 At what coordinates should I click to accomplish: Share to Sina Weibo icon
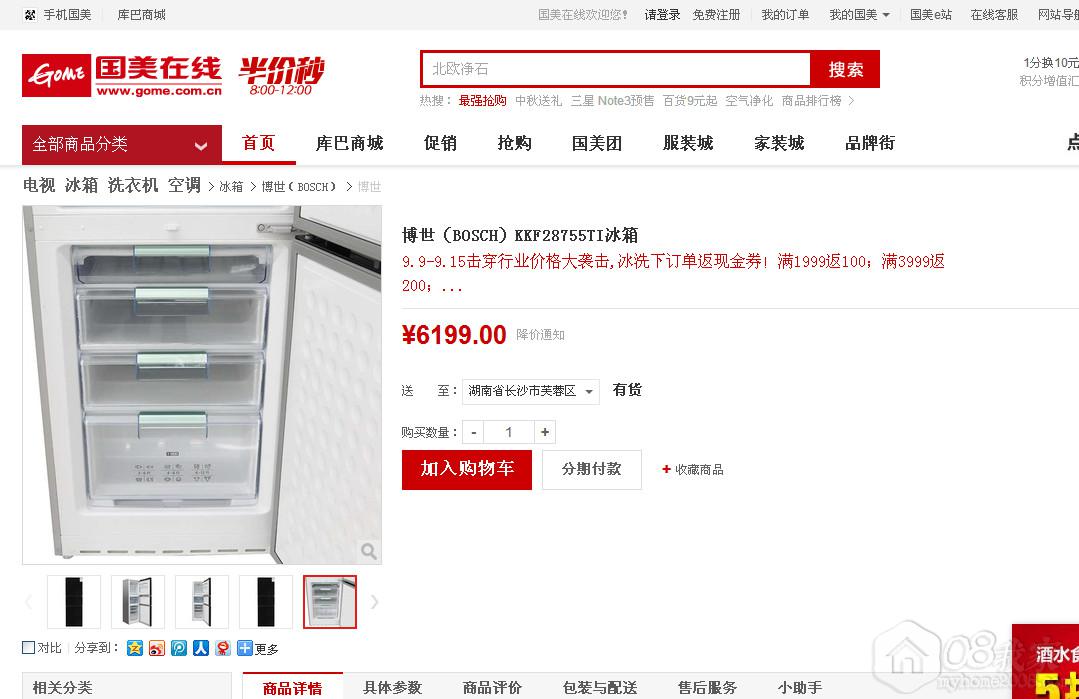click(157, 648)
